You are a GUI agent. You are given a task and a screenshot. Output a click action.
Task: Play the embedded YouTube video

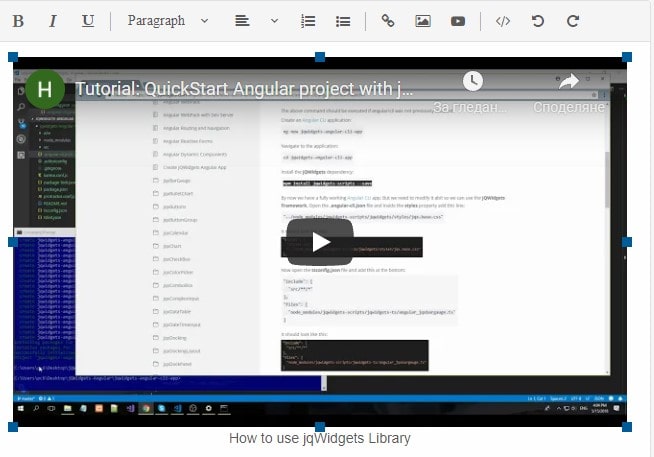(x=320, y=242)
